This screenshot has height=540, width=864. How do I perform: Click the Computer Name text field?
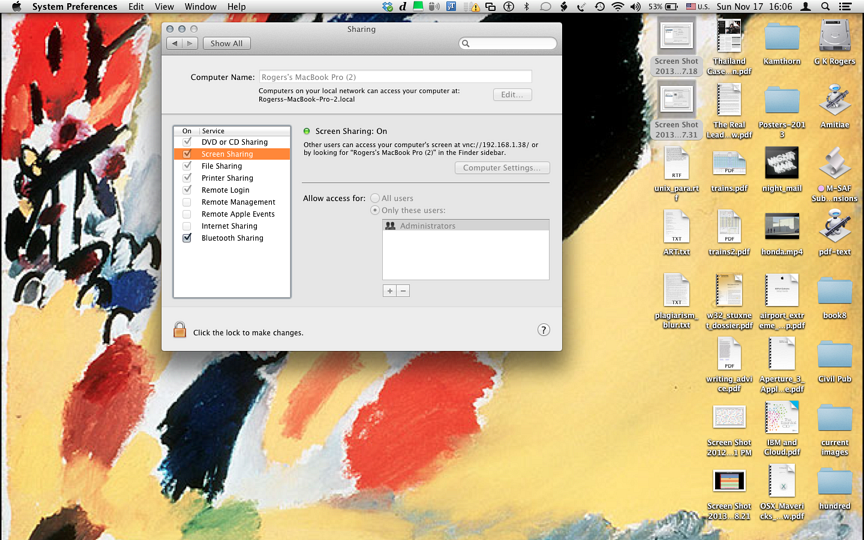coord(395,77)
